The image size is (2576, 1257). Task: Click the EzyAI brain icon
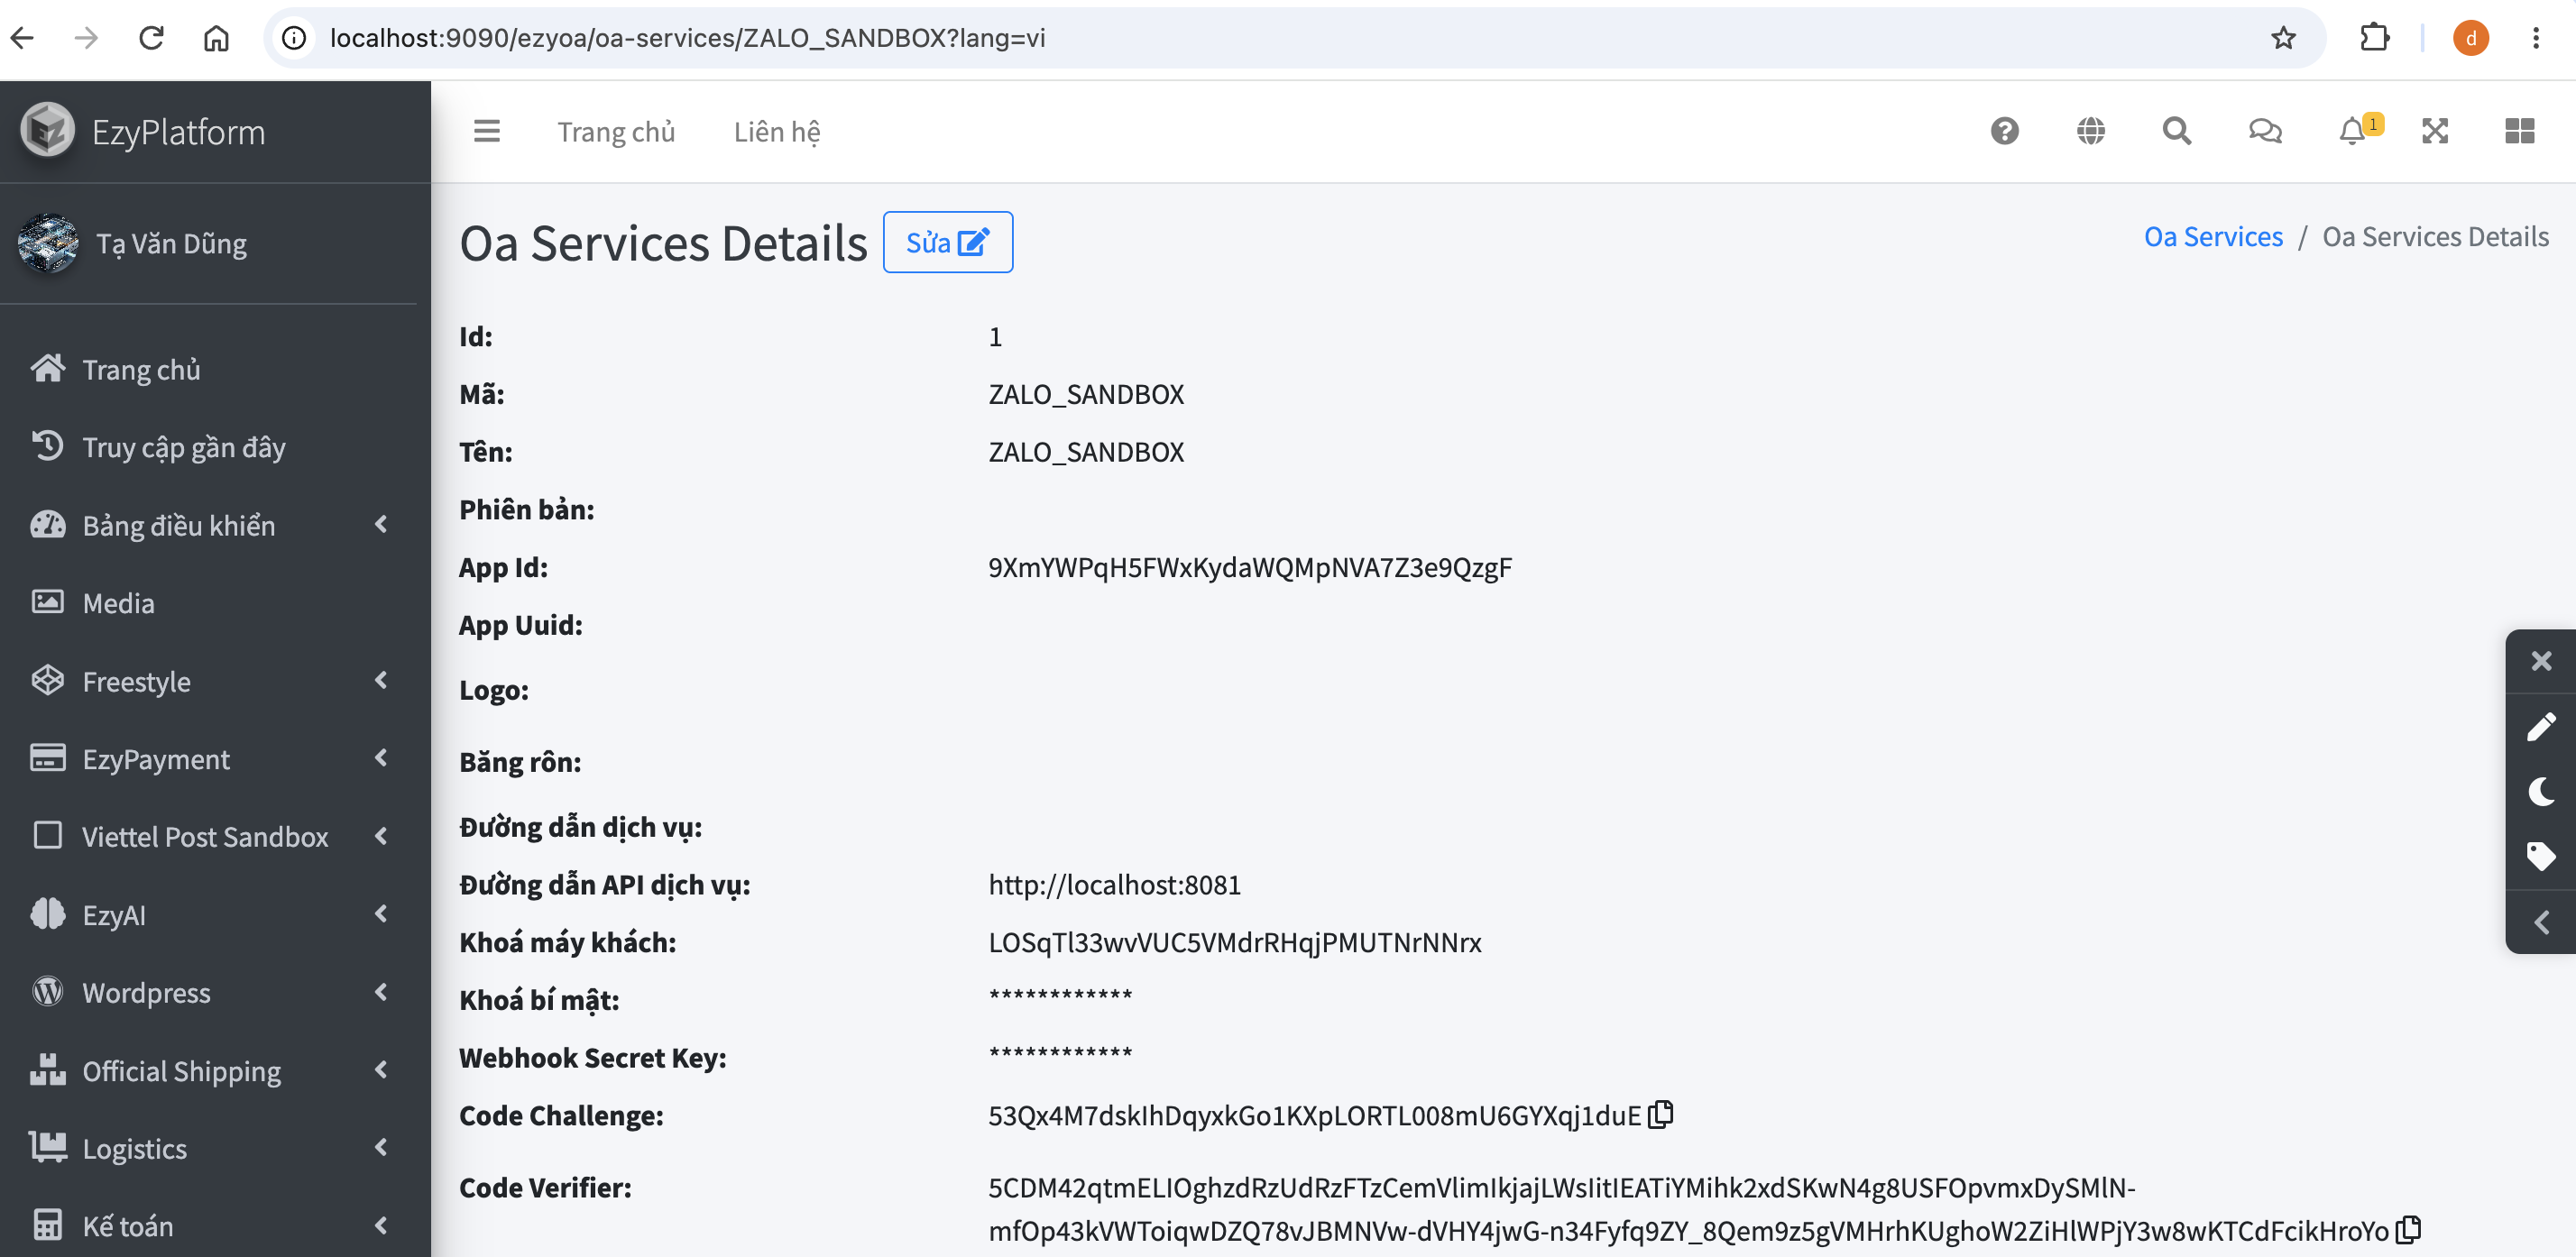click(48, 914)
